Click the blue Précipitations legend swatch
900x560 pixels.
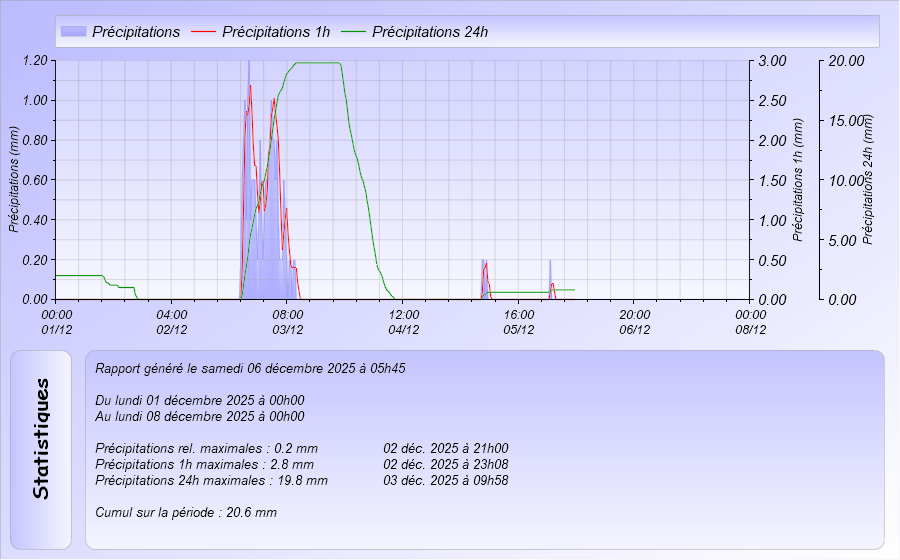click(x=73, y=32)
